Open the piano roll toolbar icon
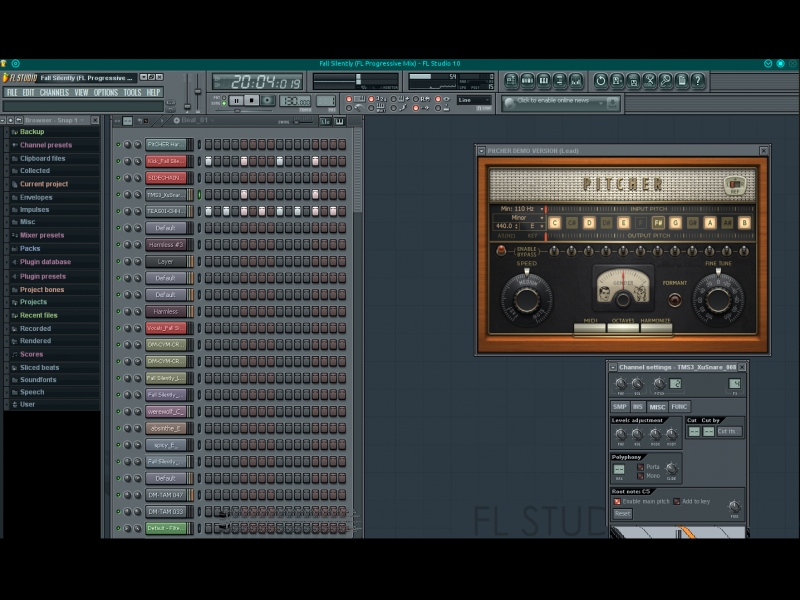 click(544, 81)
